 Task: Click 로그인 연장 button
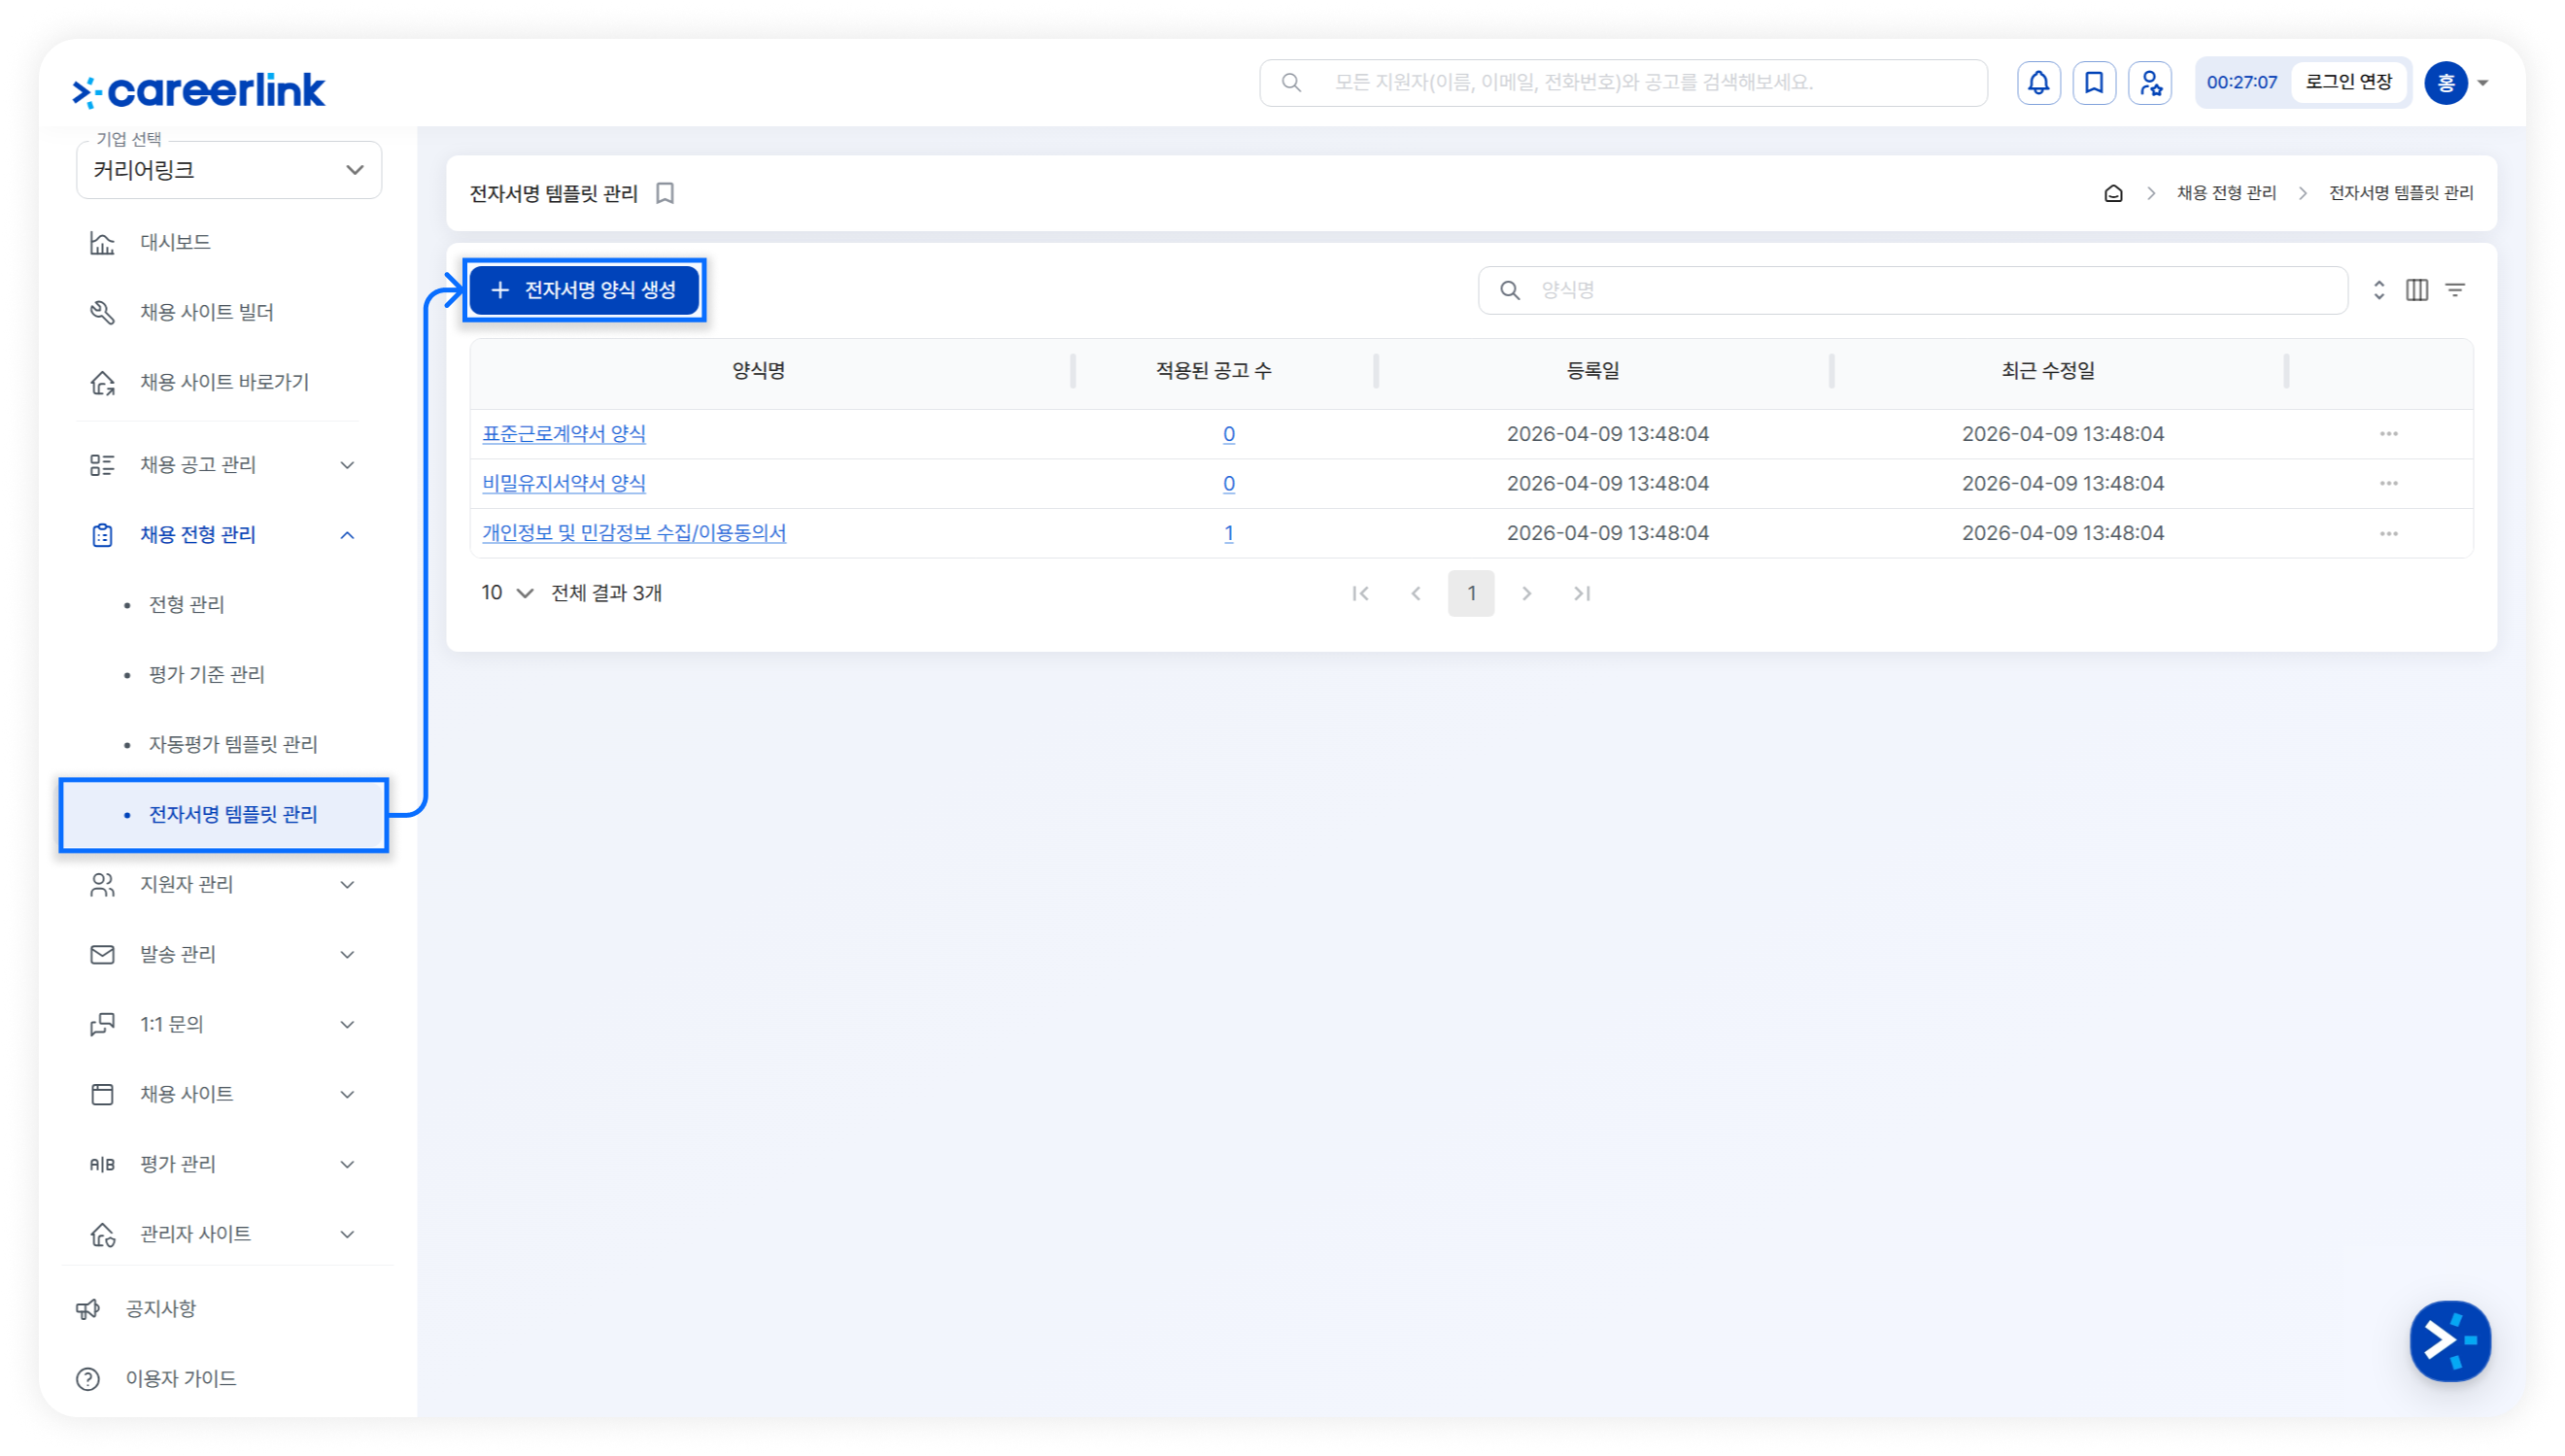coord(2348,82)
